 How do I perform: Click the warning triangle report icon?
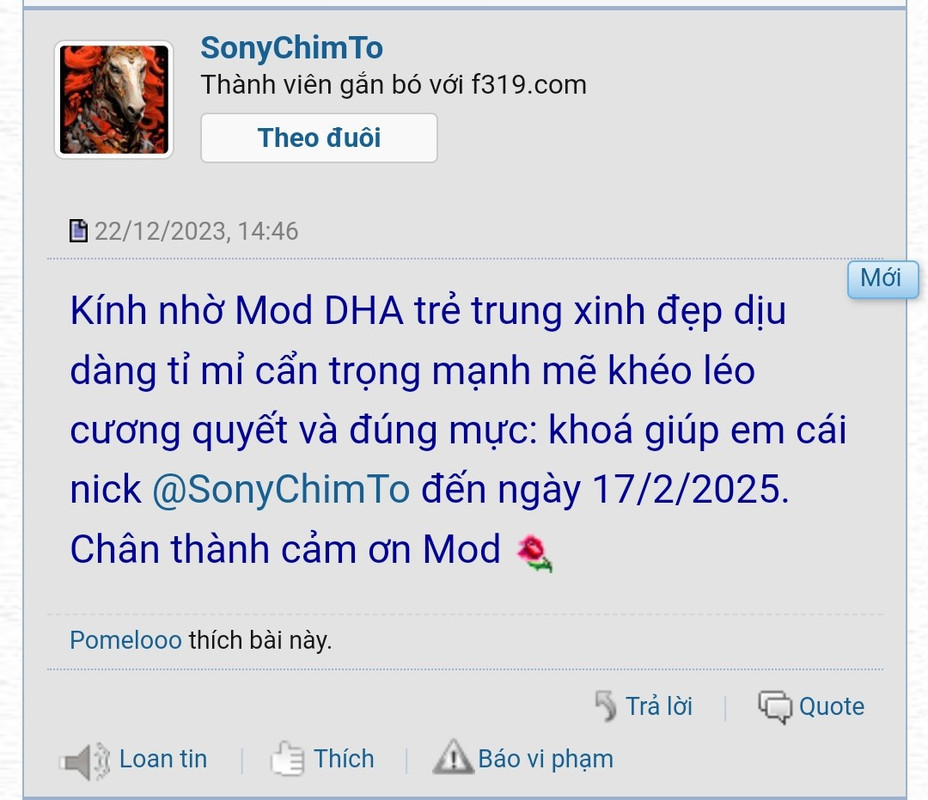(x=453, y=757)
